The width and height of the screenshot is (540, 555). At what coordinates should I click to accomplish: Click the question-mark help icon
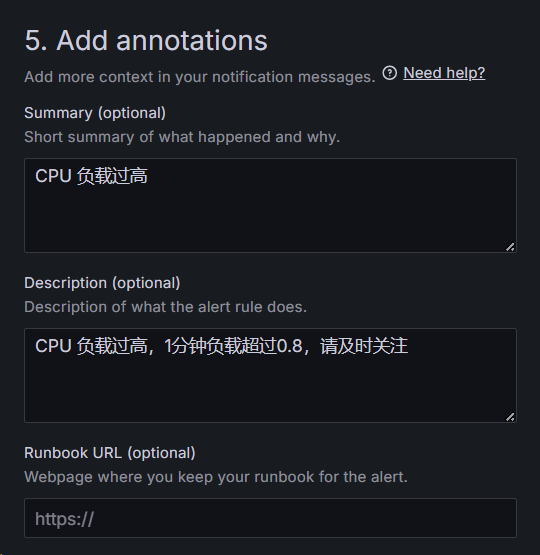[390, 73]
